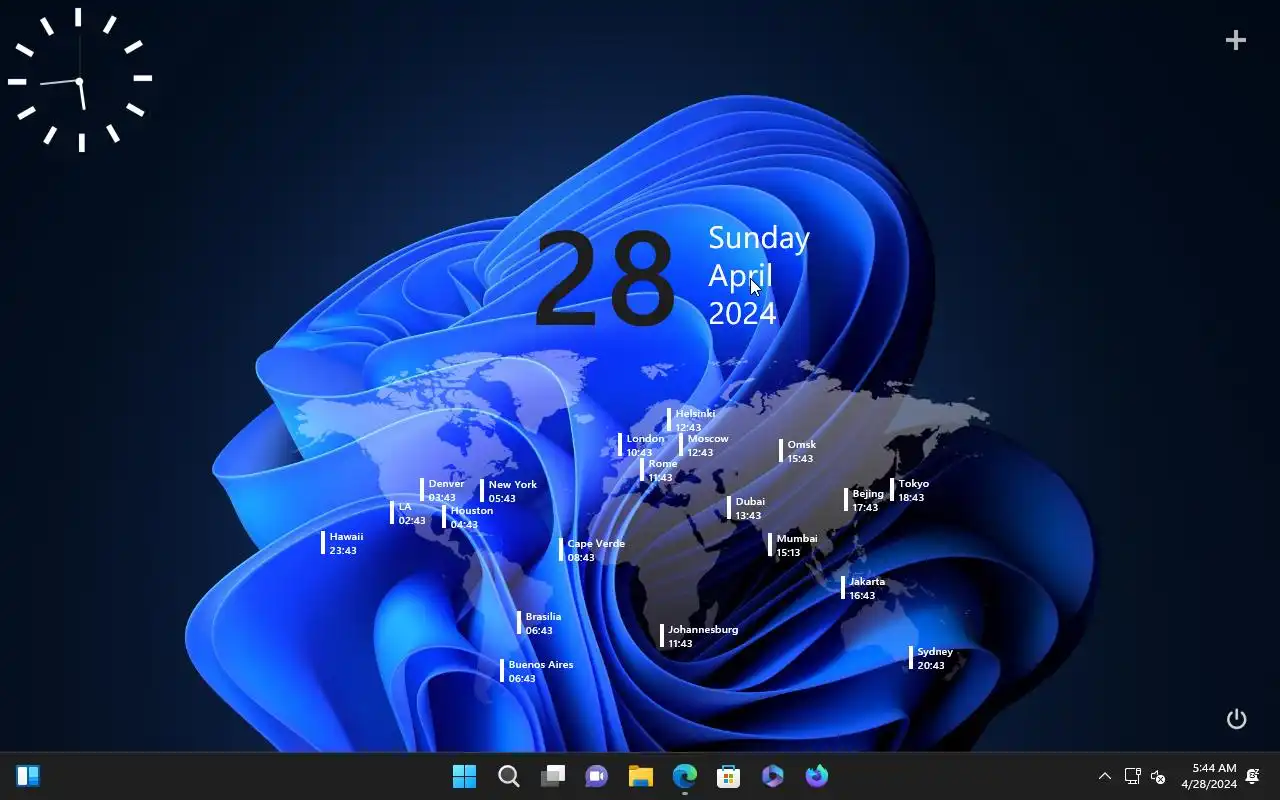Click the muted volume tray icon
The height and width of the screenshot is (800, 1280).
pos(1158,776)
